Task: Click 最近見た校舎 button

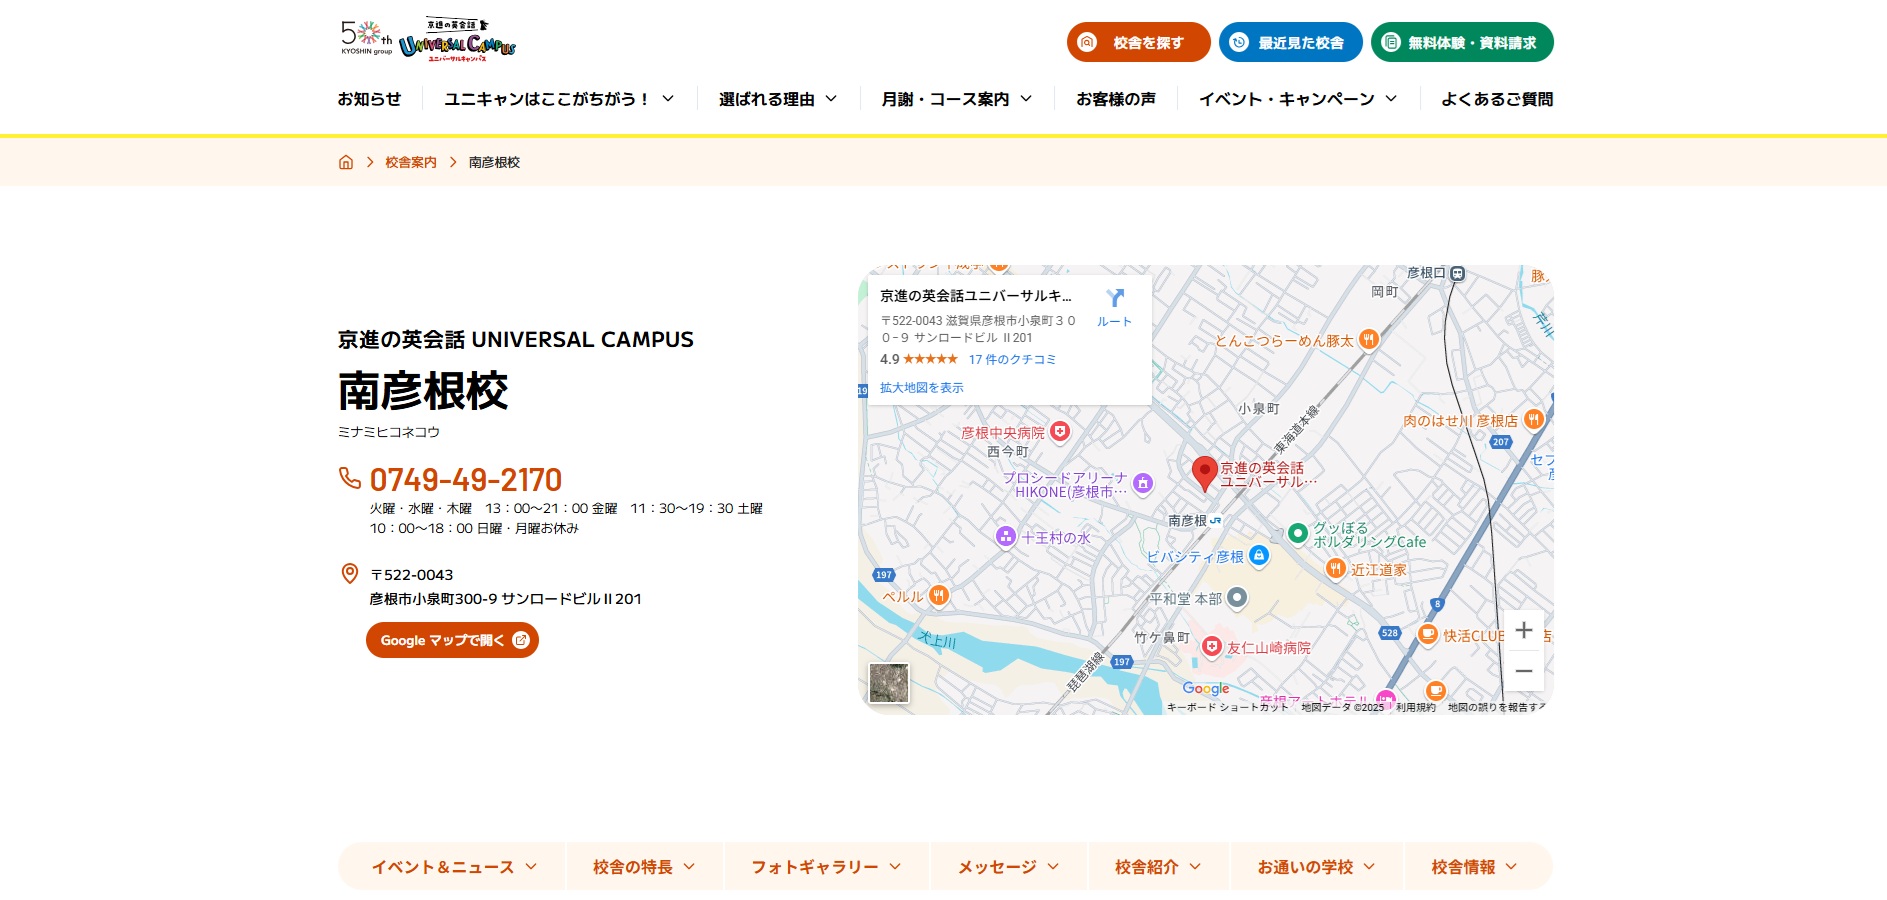Action: 1291,42
